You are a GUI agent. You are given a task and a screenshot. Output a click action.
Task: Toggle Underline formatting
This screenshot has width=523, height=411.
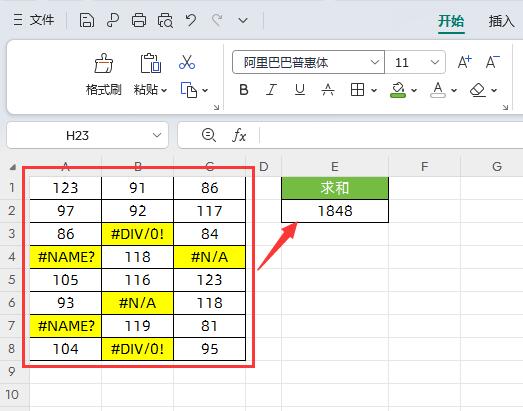pos(300,90)
